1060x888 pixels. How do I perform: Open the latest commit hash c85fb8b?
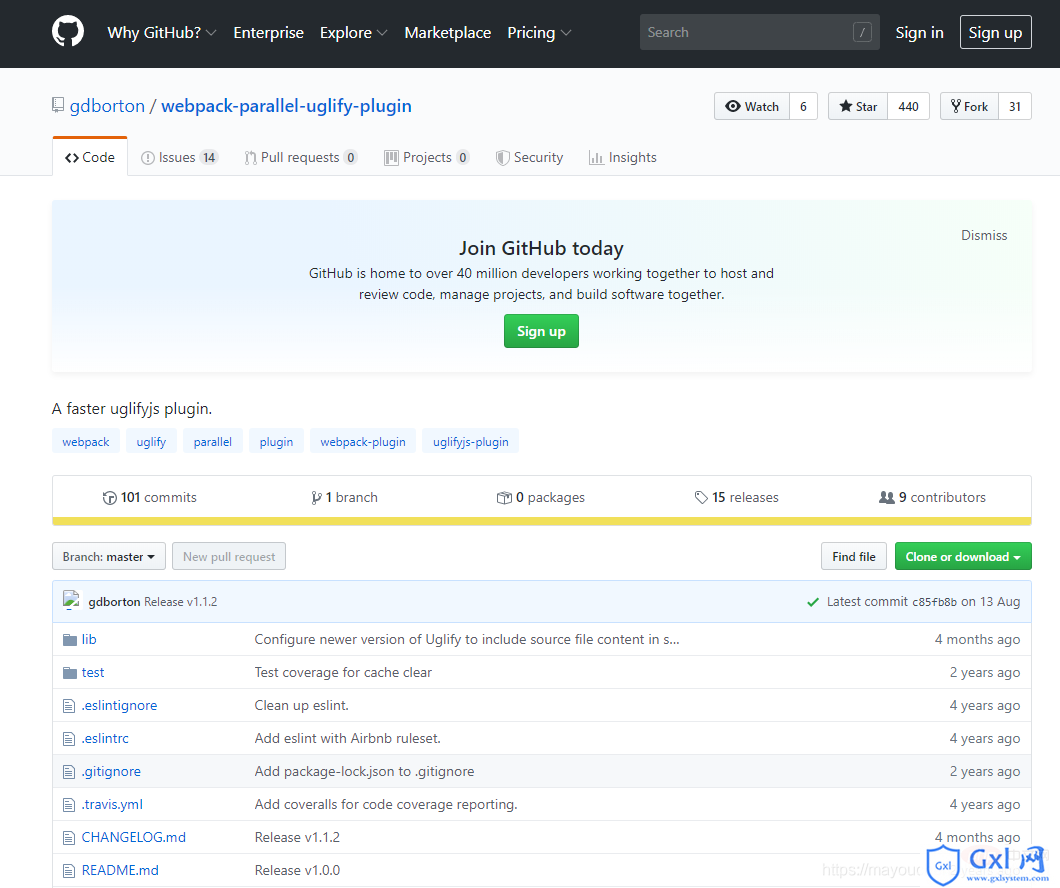[934, 602]
